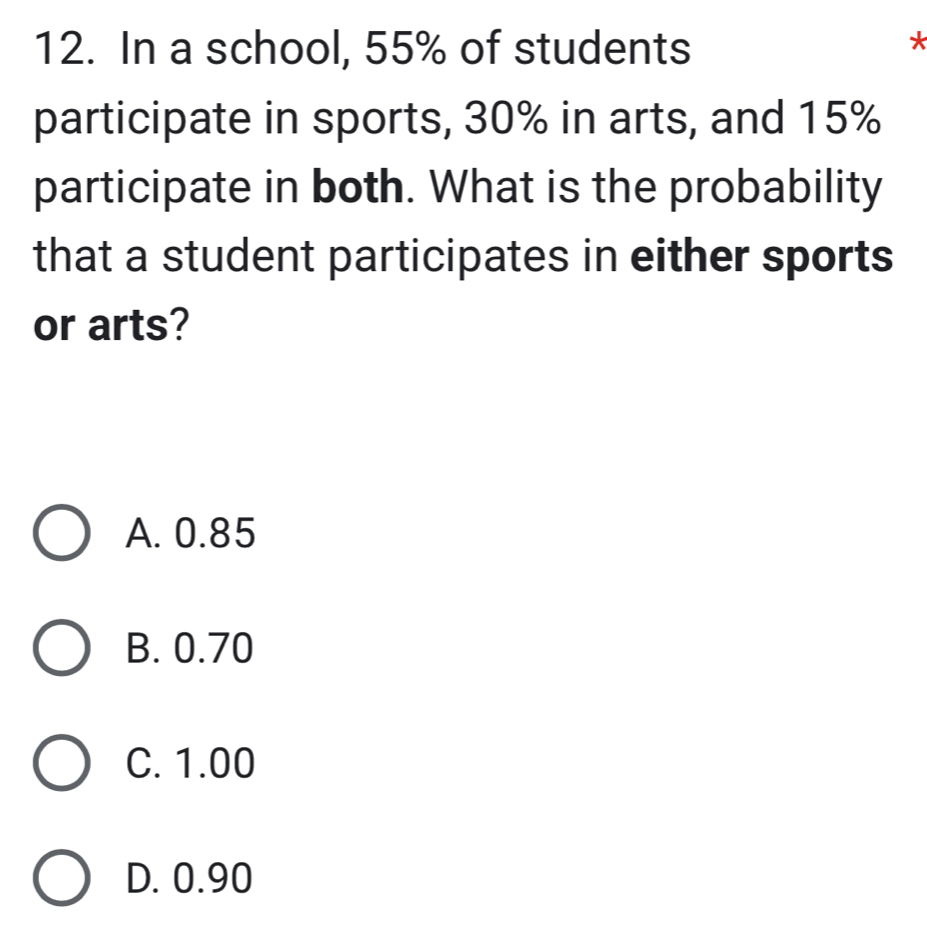927x933 pixels.
Task: Choose the radio circle beside C. 1.00
Action: 63,765
